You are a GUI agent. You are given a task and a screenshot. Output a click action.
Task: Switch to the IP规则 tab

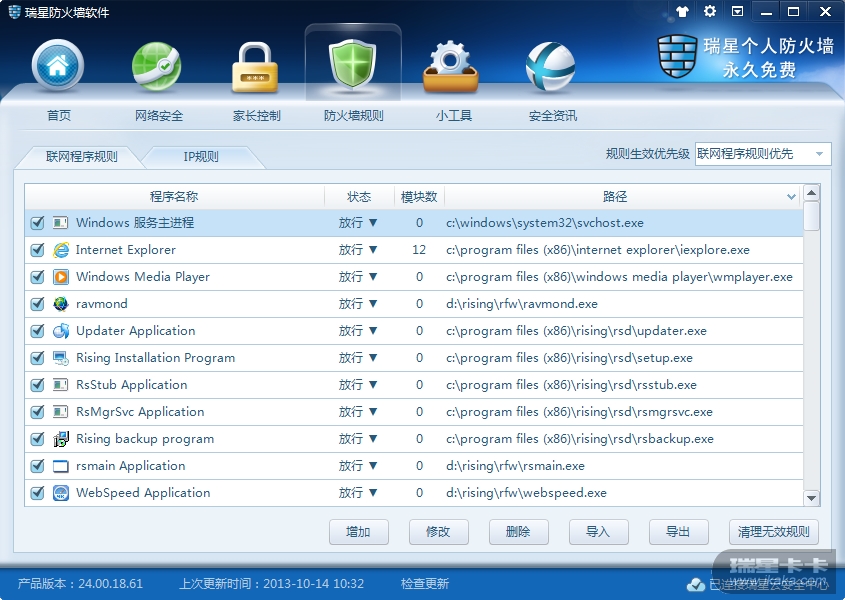point(200,157)
